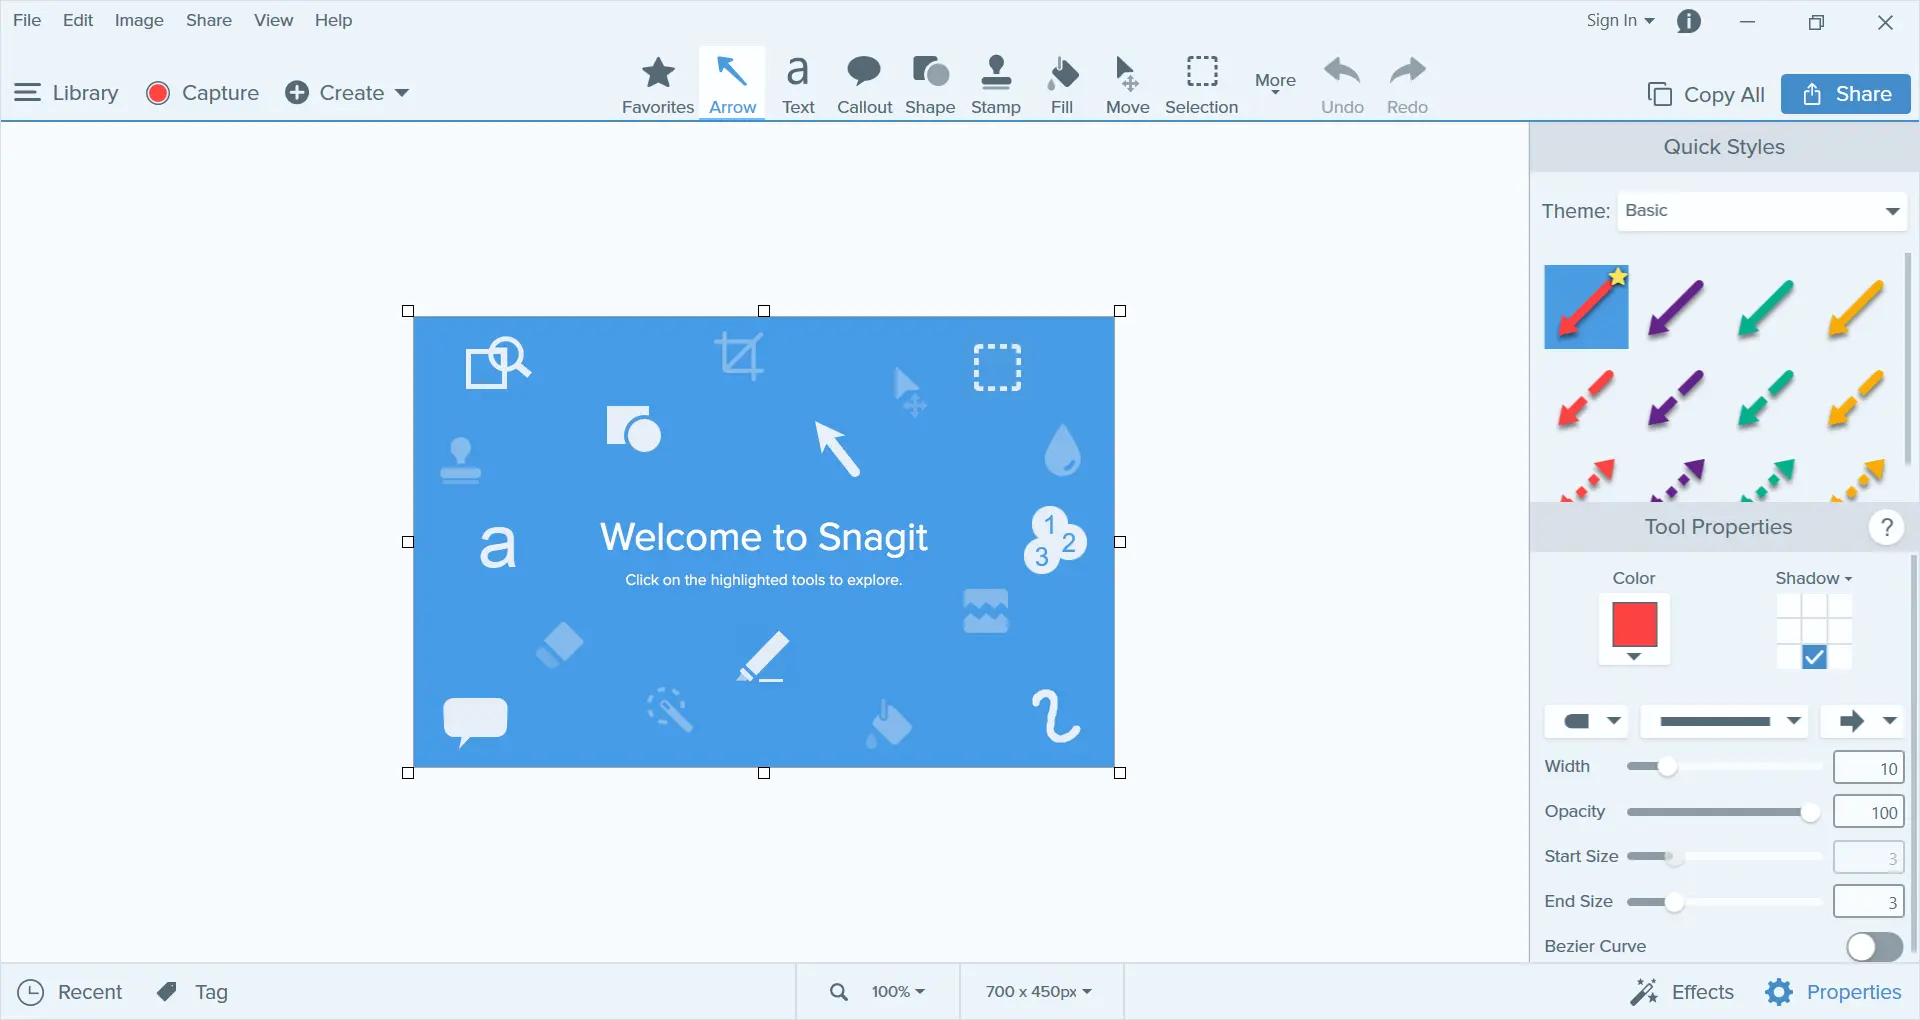Expand the zoom level 100% dropdown
This screenshot has height=1020, width=1920.
[897, 992]
